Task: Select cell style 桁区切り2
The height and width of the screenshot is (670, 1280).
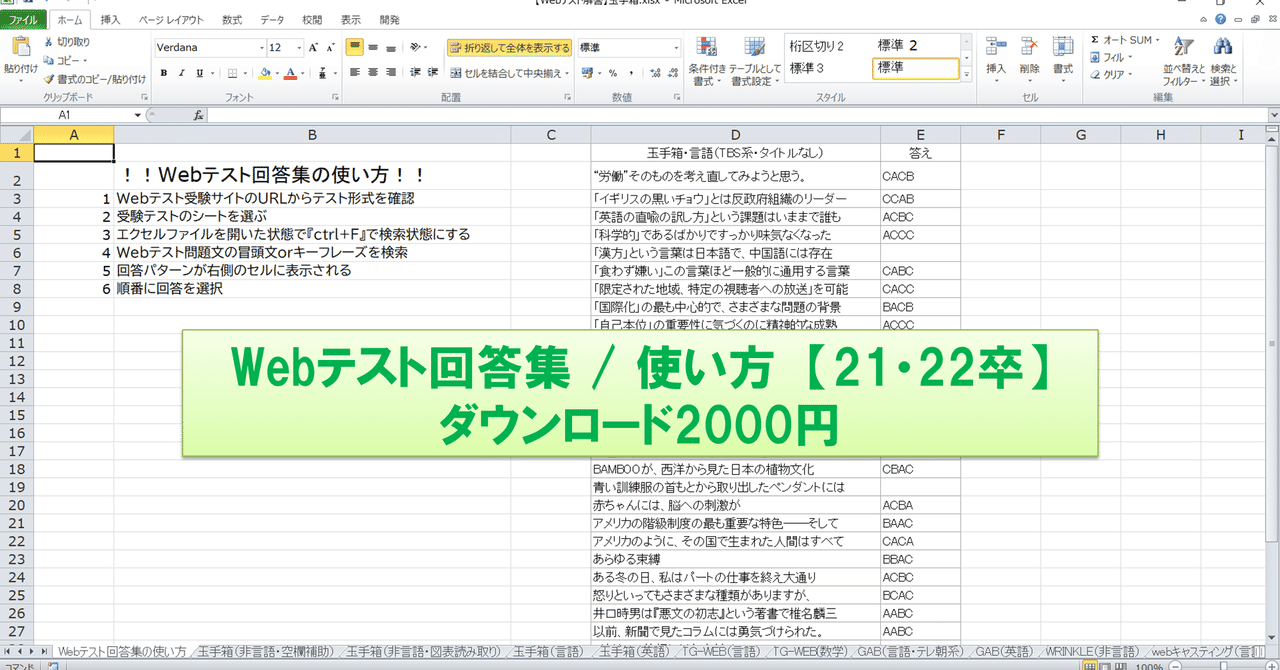Action: (x=817, y=46)
